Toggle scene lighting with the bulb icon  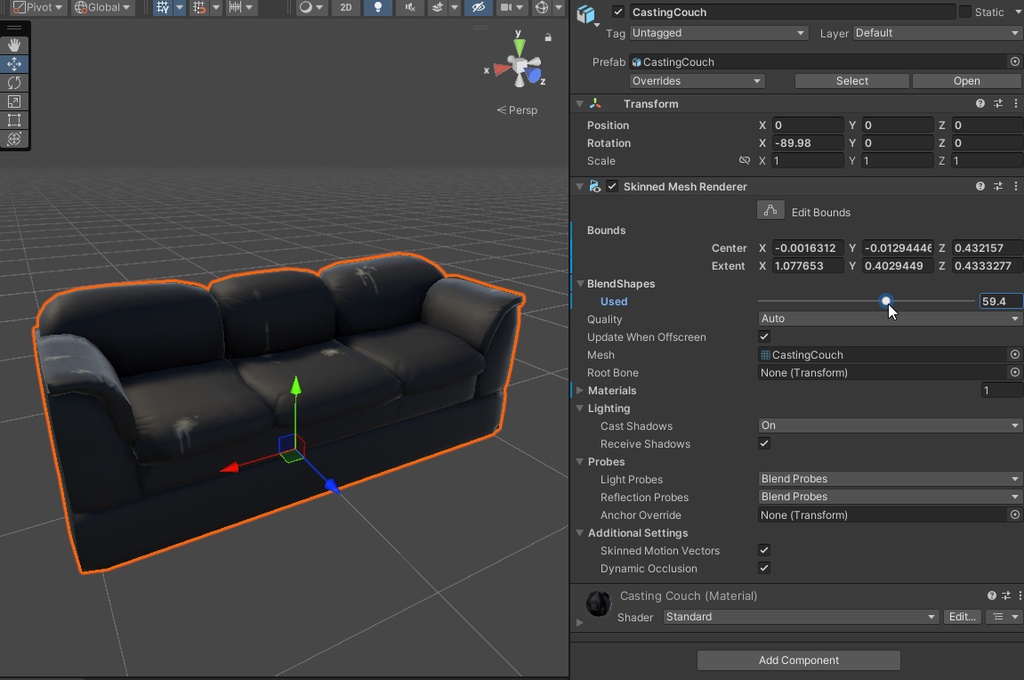(x=379, y=8)
